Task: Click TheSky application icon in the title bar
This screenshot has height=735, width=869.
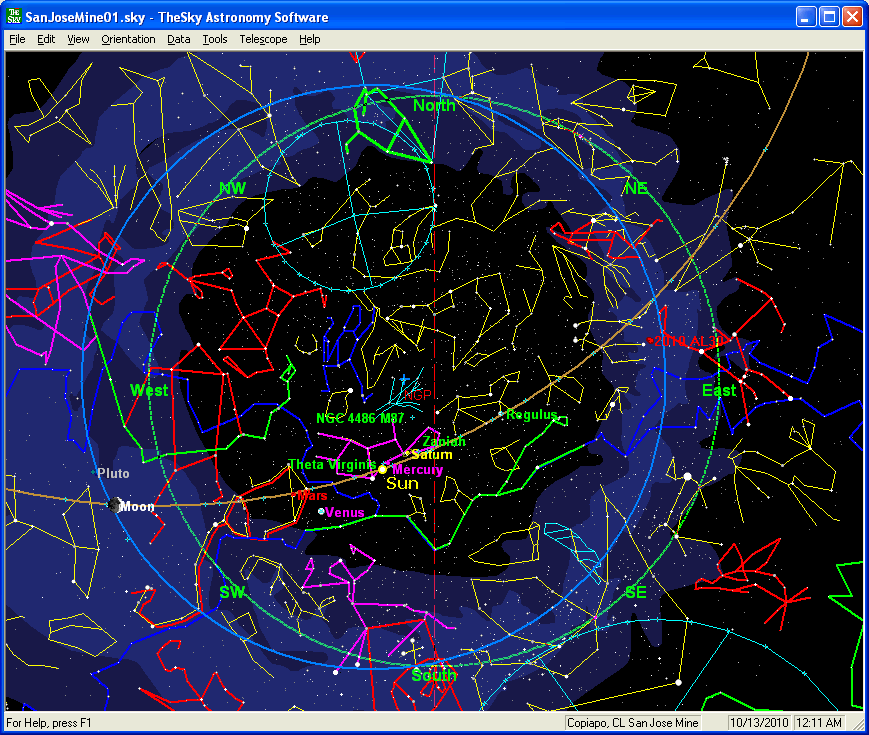Action: (14, 17)
